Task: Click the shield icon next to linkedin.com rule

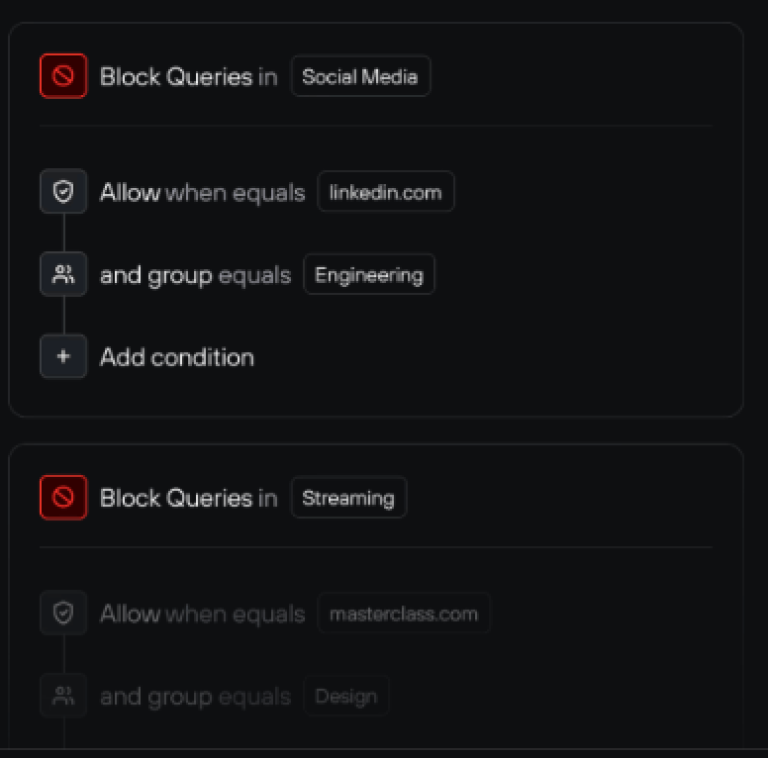Action: tap(63, 192)
